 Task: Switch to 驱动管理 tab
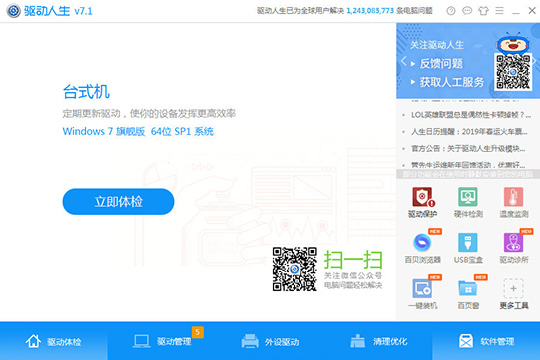tap(162, 341)
